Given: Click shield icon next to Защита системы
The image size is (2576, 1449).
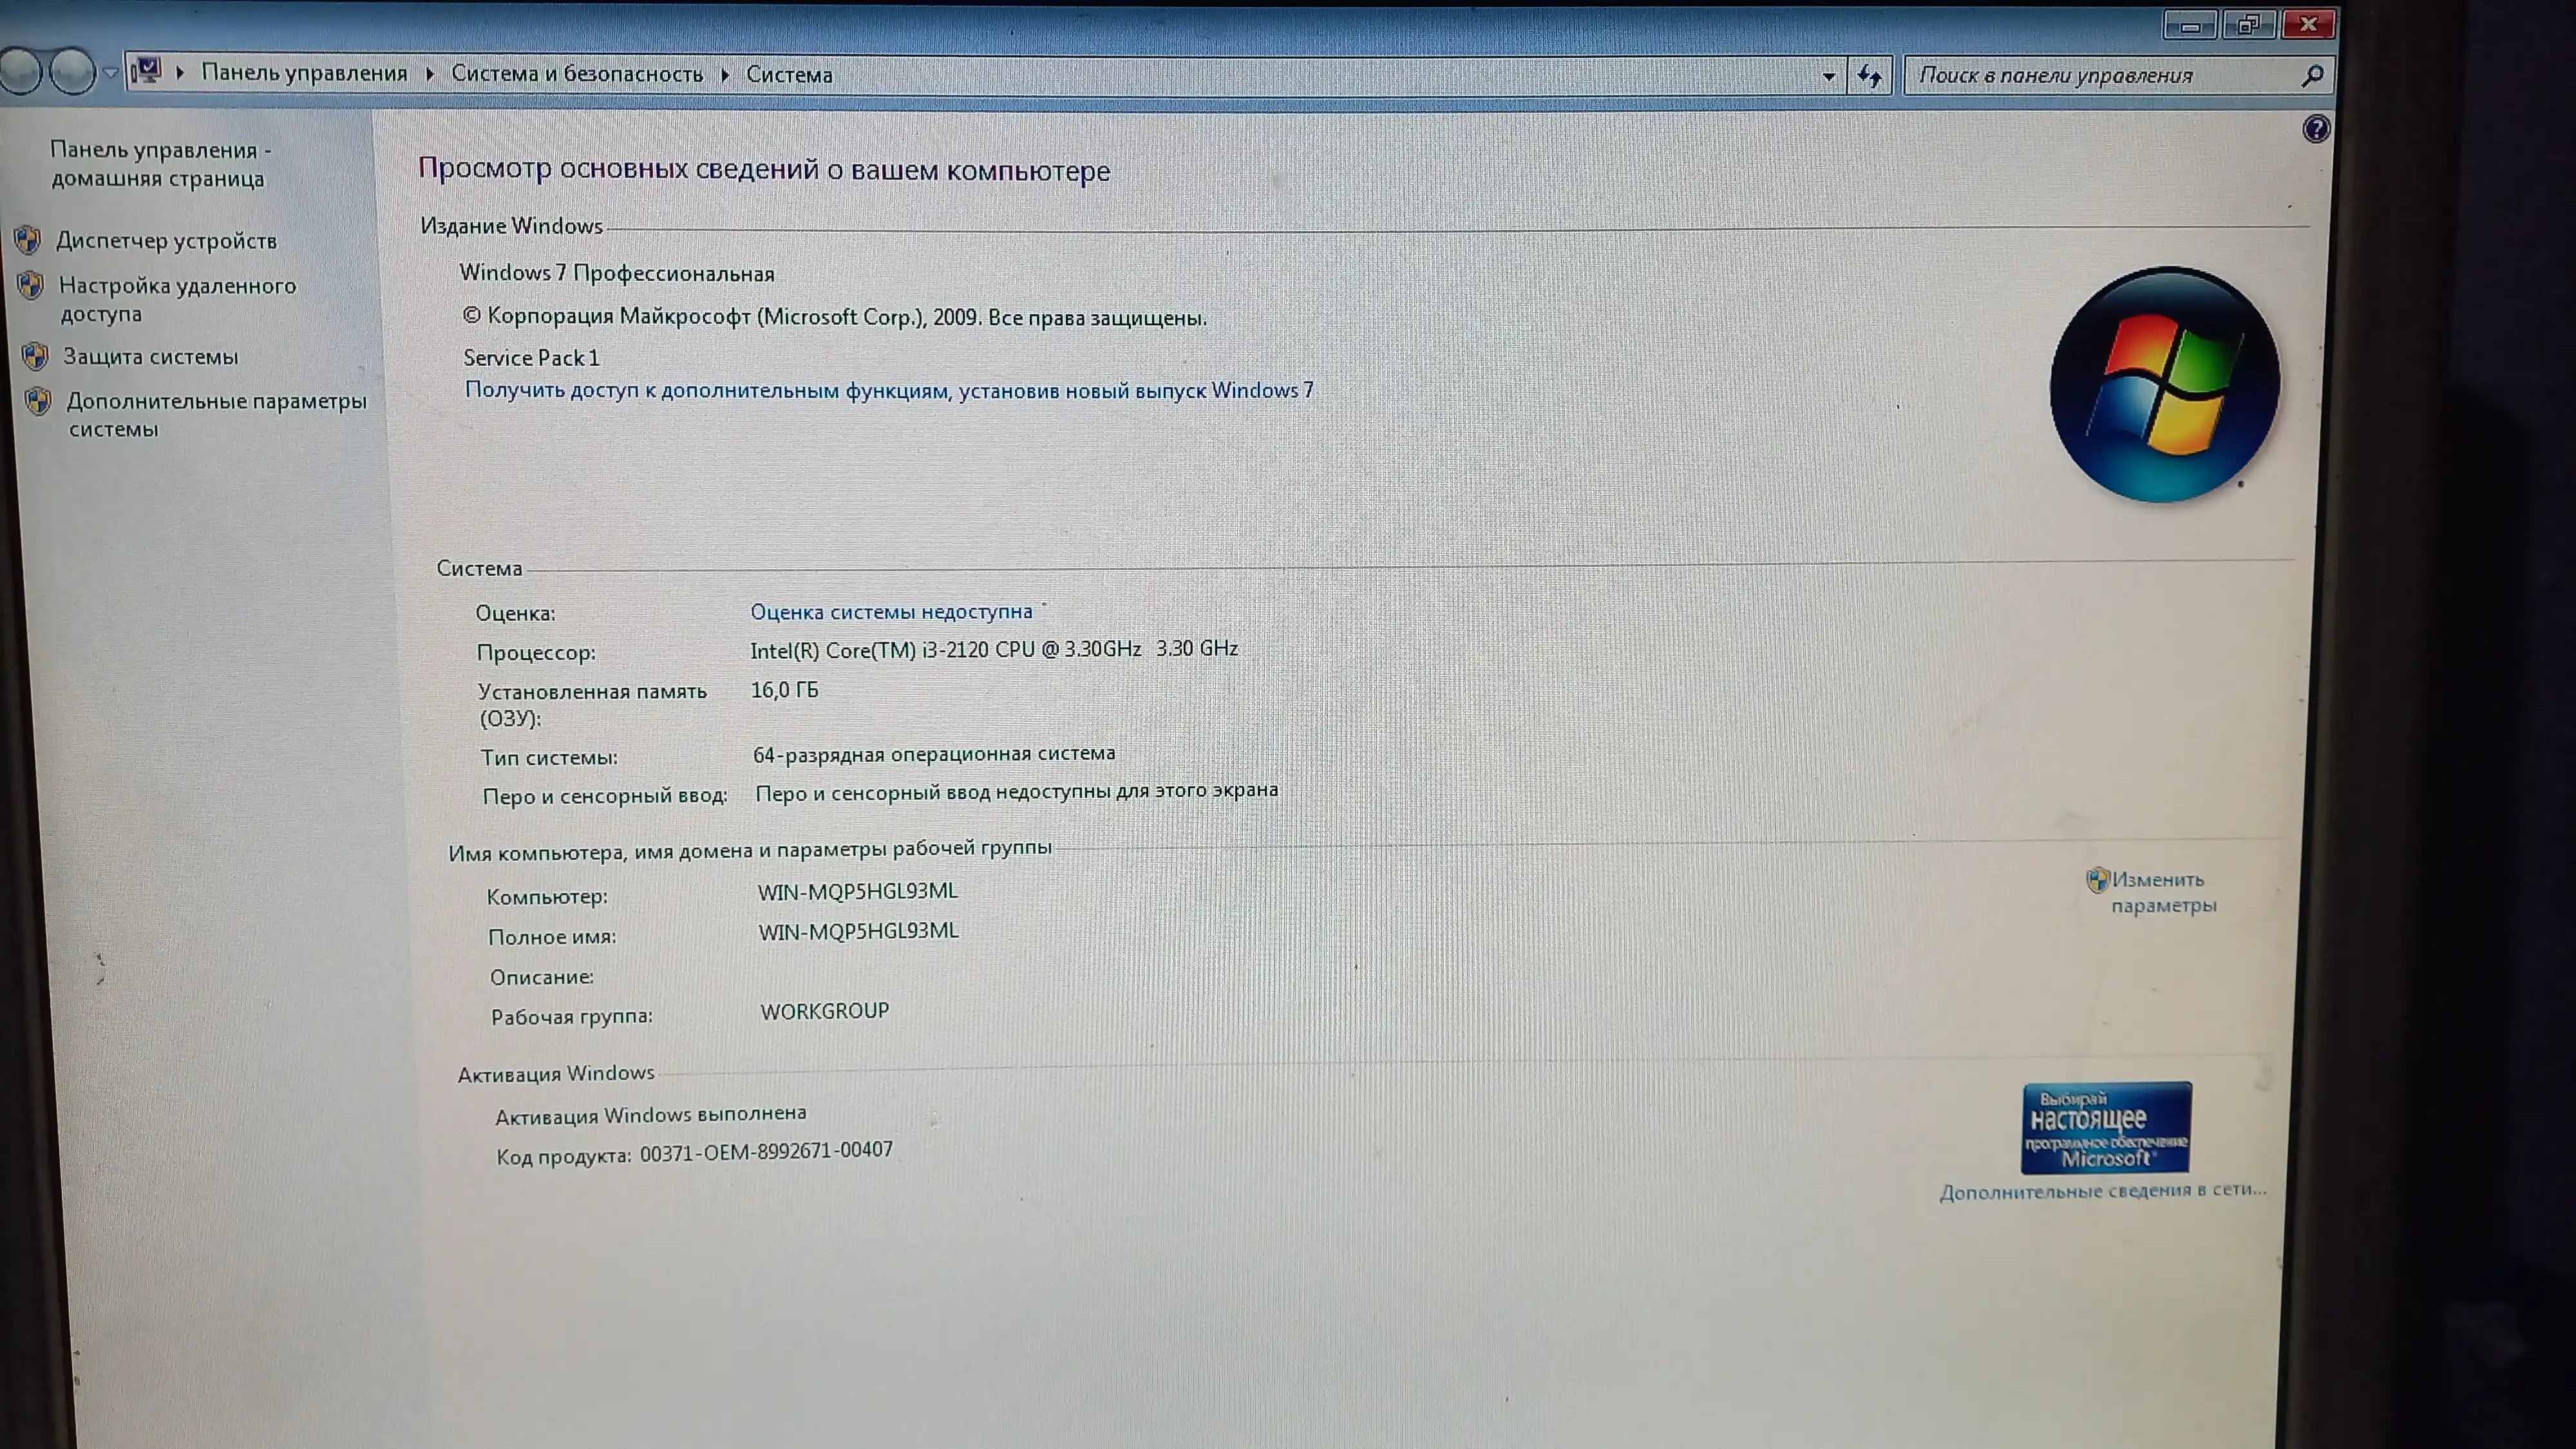Looking at the screenshot, I should click(x=35, y=356).
